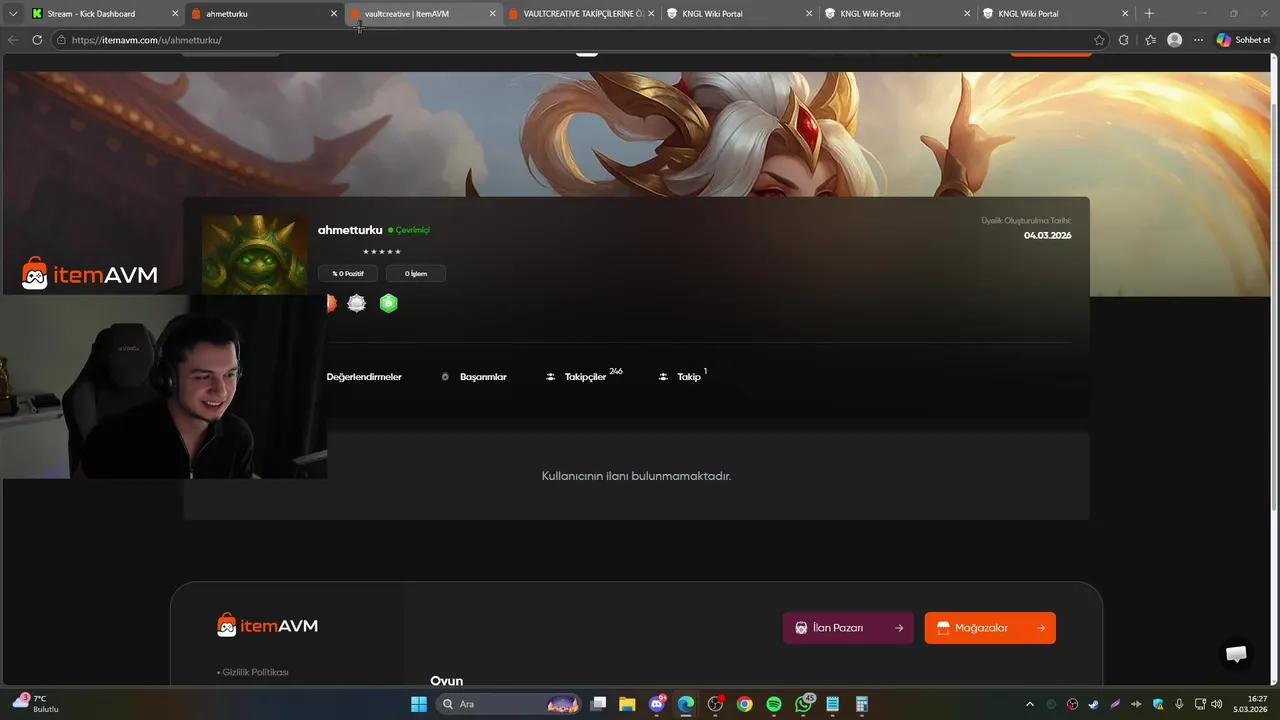This screenshot has height=720, width=1280.
Task: Expand the hidden system tray icons
Action: [x=1029, y=704]
